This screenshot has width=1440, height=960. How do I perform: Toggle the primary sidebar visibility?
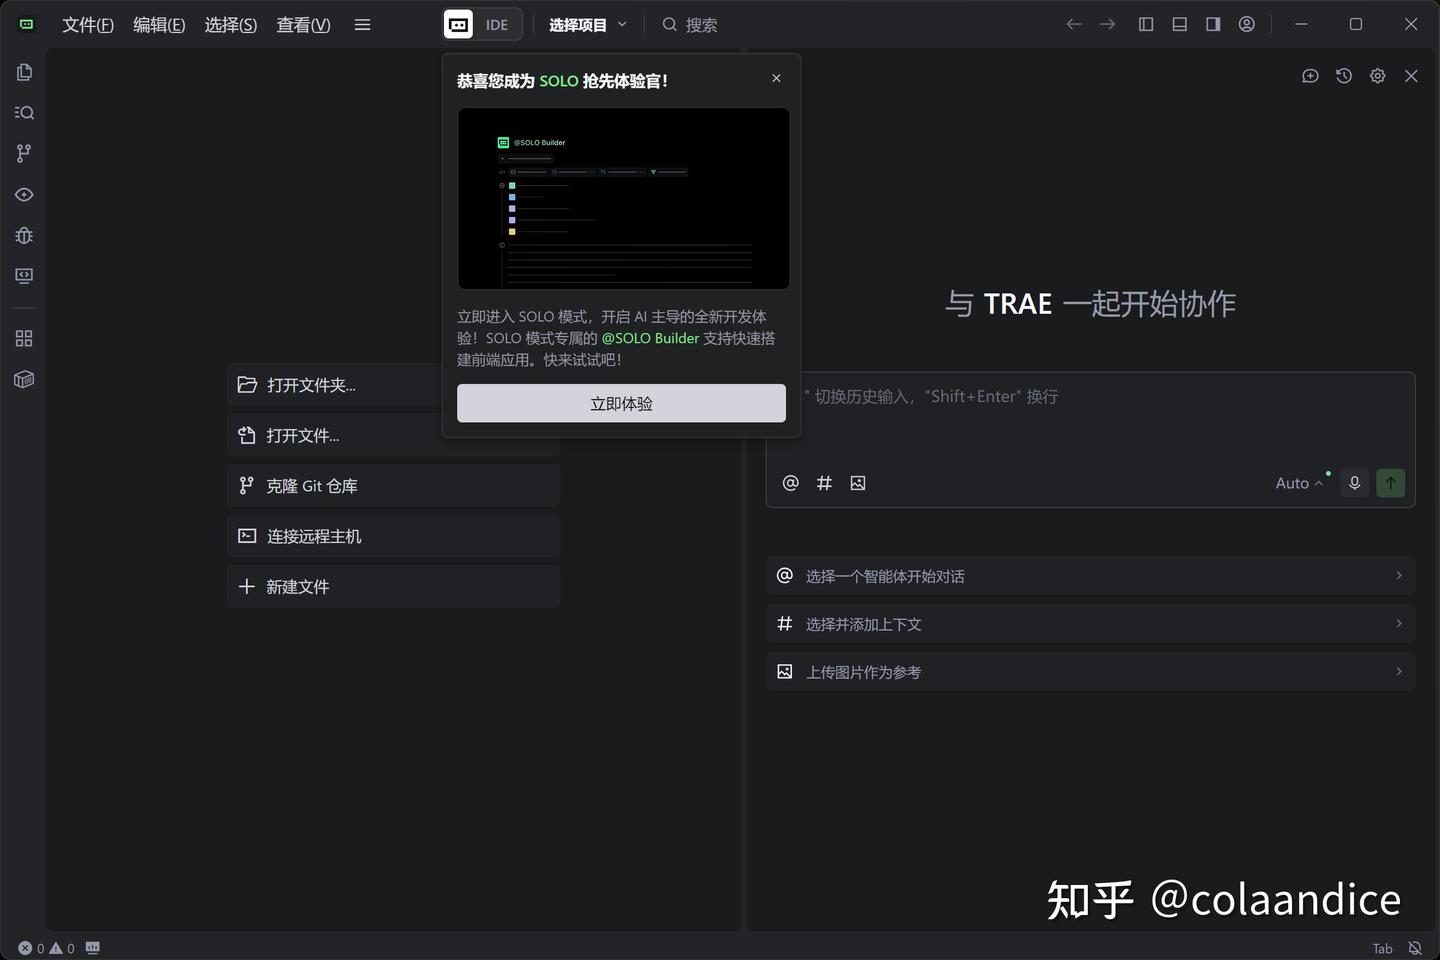[1146, 24]
